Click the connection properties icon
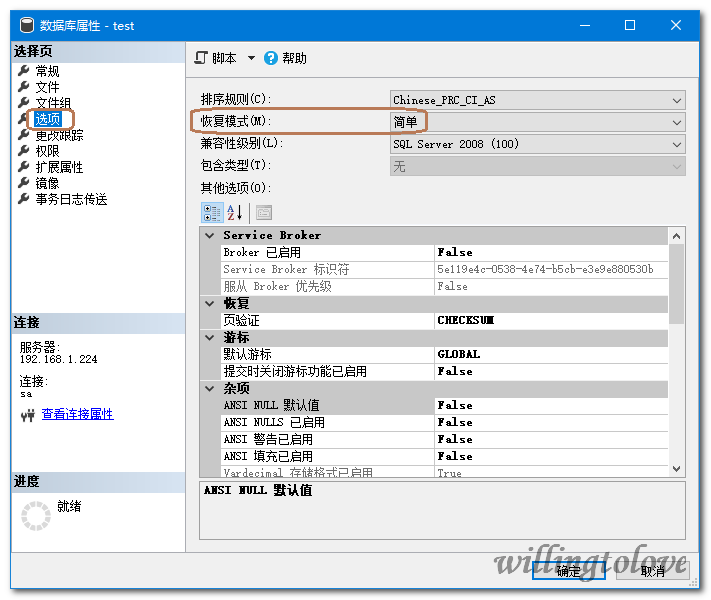Image resolution: width=711 pixels, height=600 pixels. coord(27,414)
